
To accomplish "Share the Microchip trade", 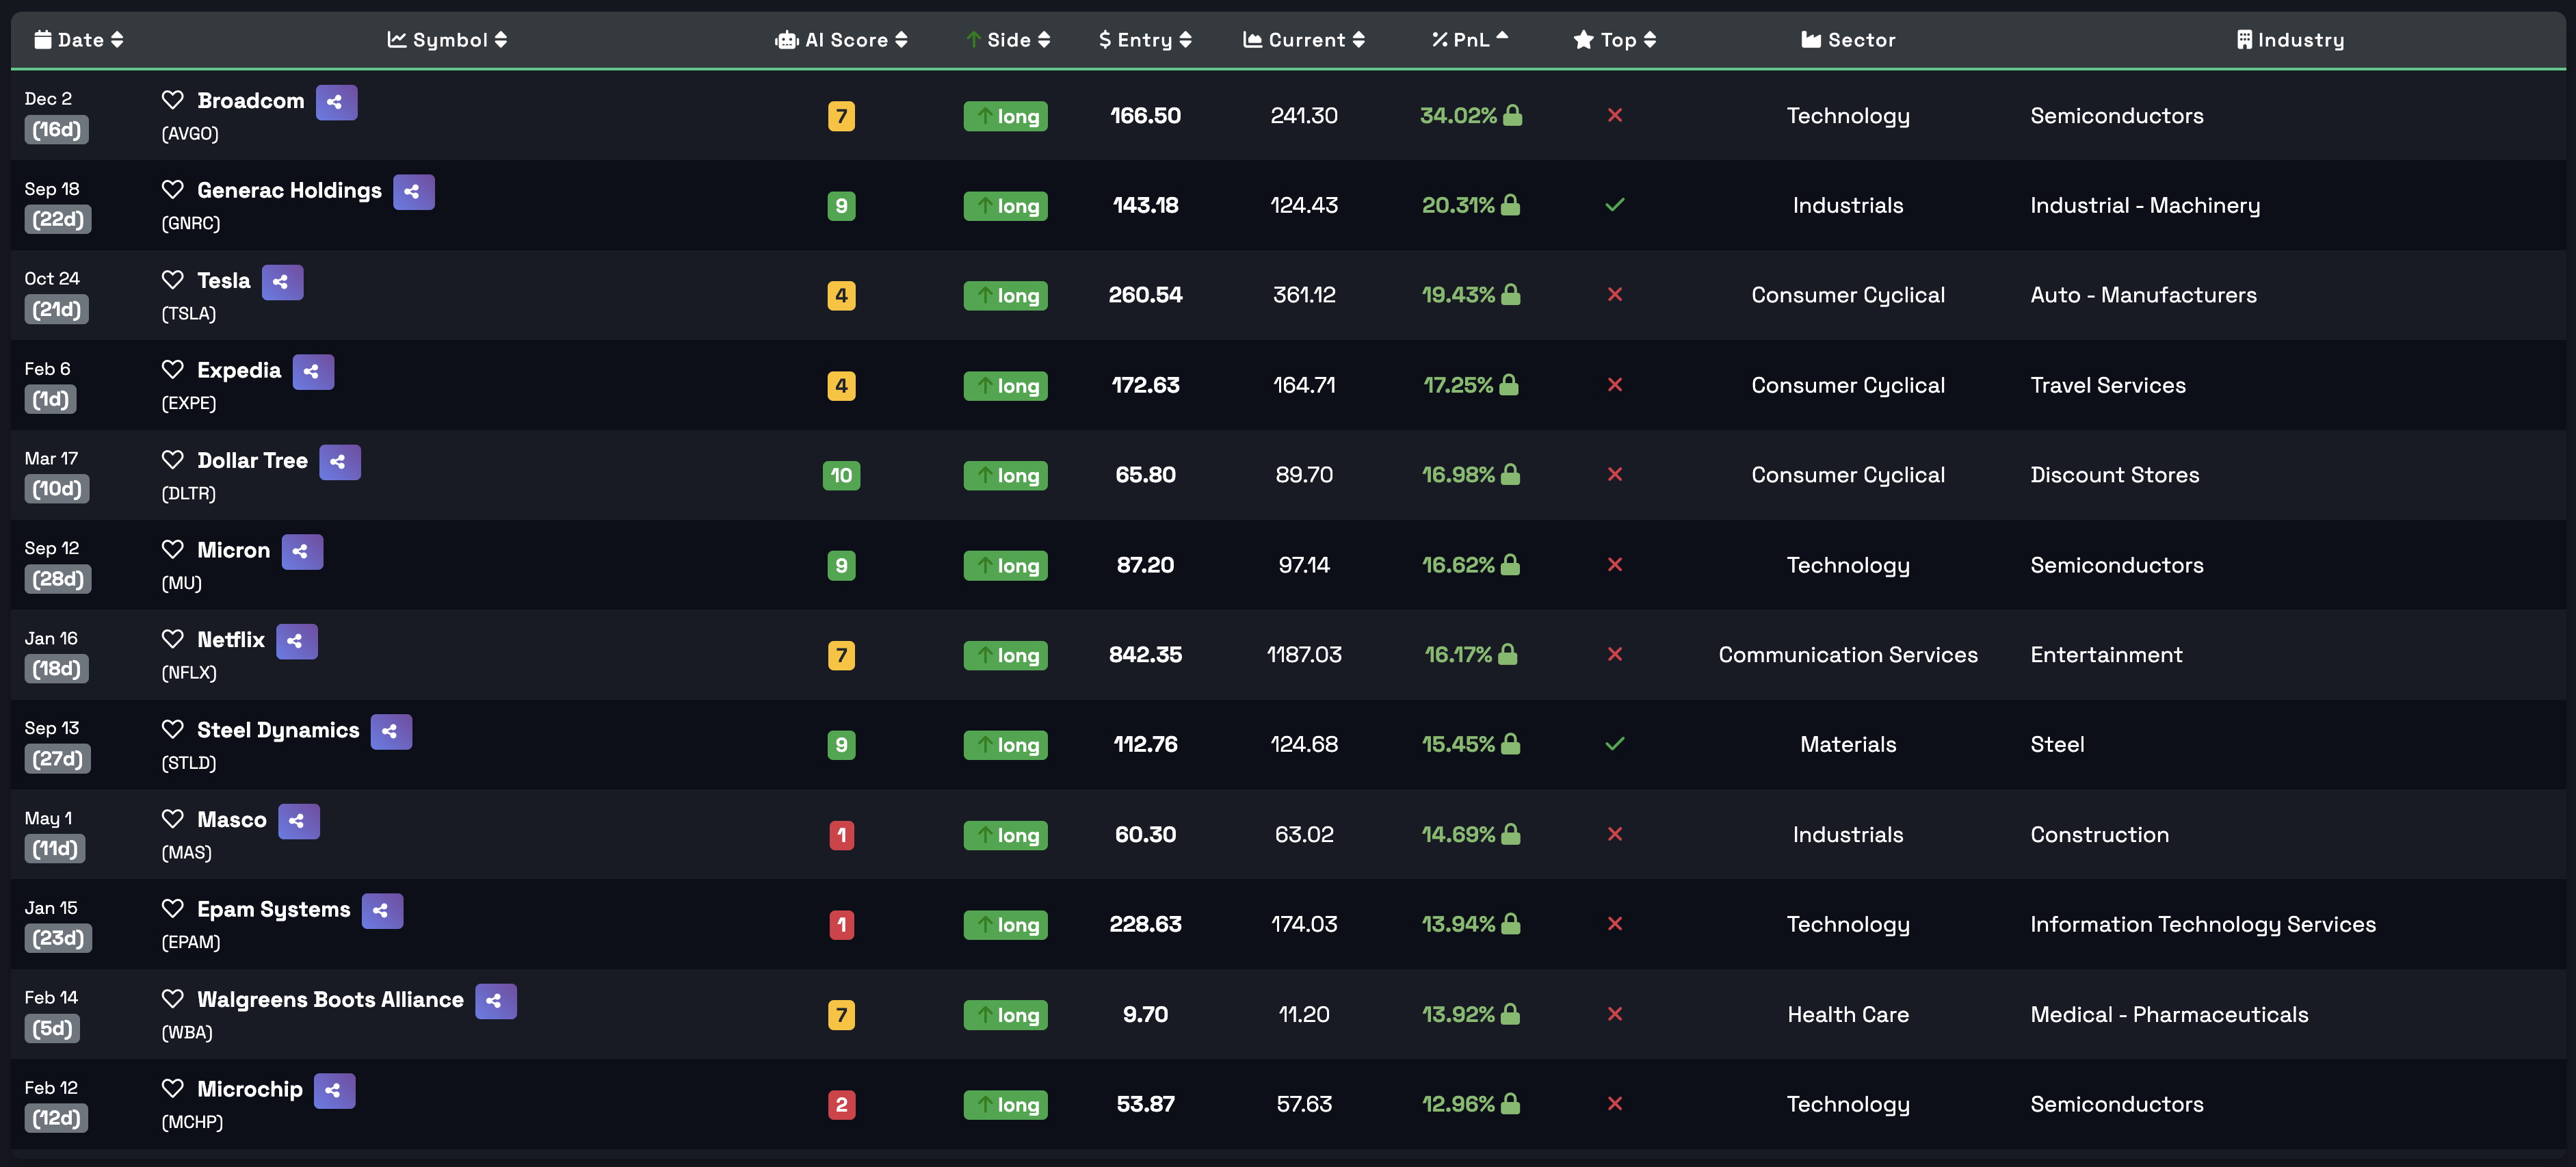I will coord(334,1091).
